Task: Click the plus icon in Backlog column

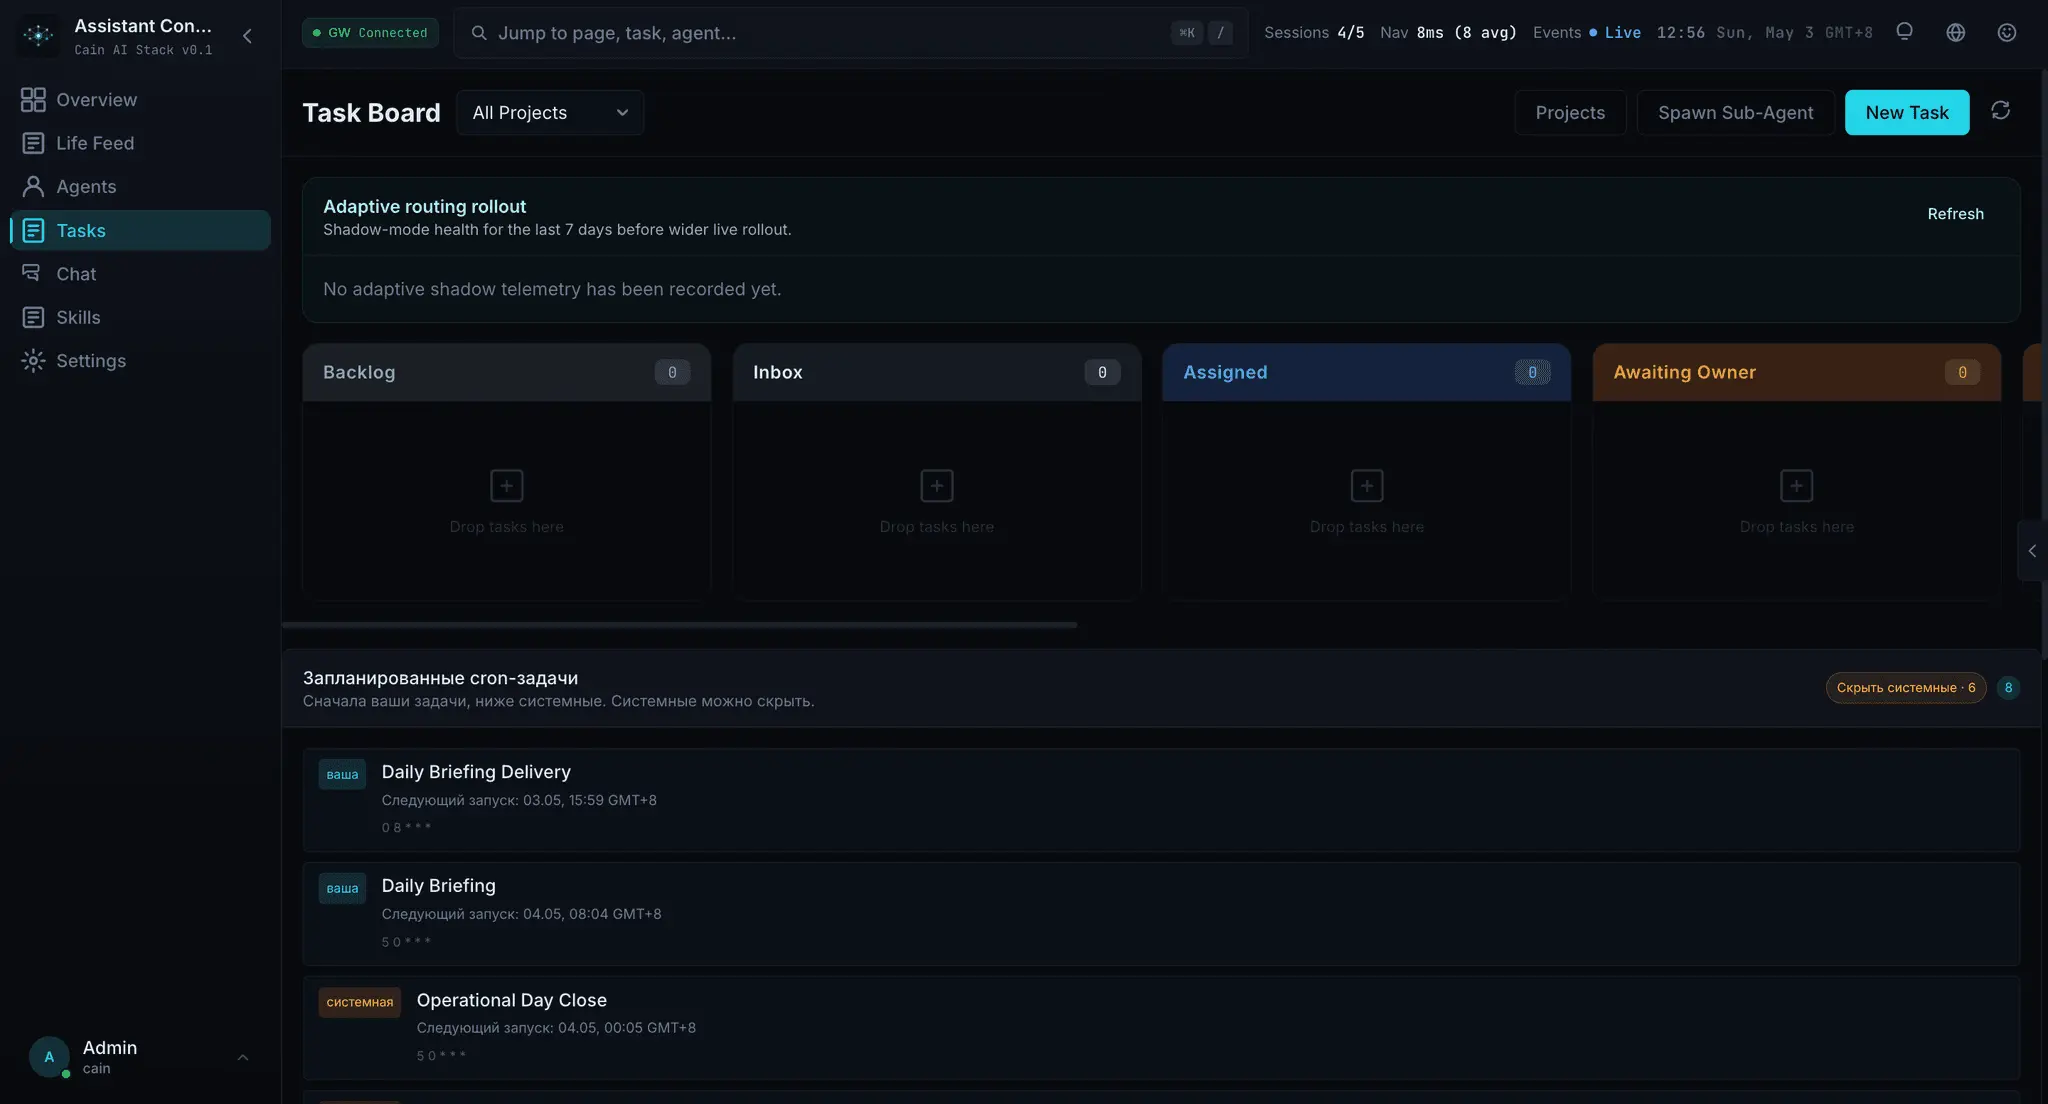Action: click(x=507, y=486)
